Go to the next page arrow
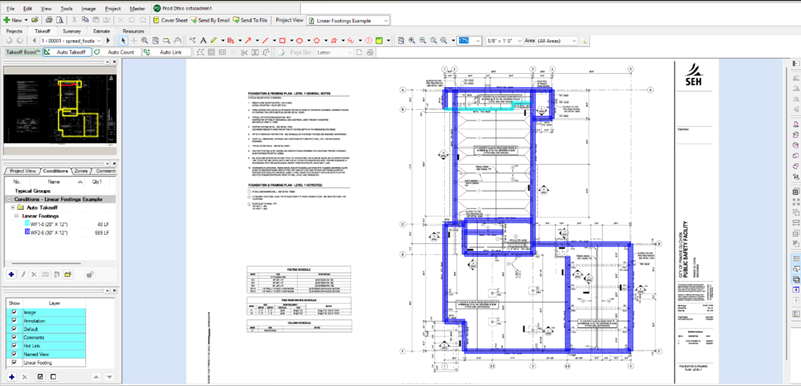 (108, 40)
